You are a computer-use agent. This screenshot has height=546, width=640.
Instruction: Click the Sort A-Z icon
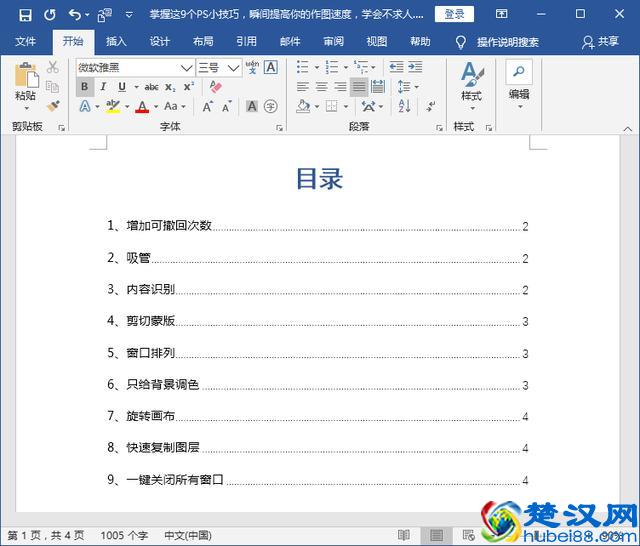404,107
